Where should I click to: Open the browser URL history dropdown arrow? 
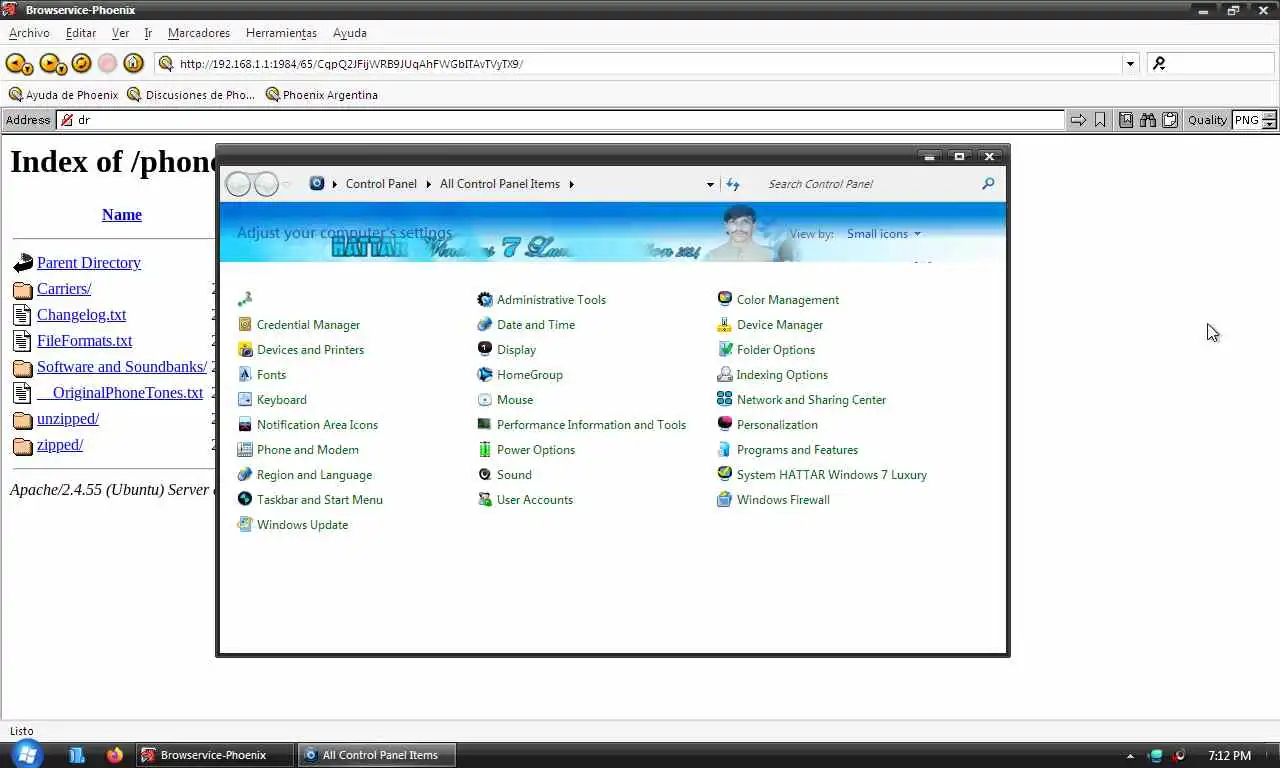(x=1130, y=64)
